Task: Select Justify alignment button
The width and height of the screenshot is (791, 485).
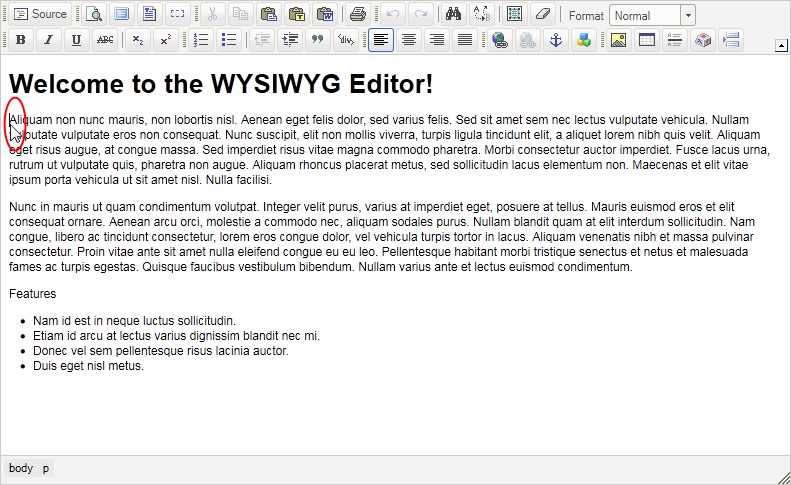Action: 465,40
